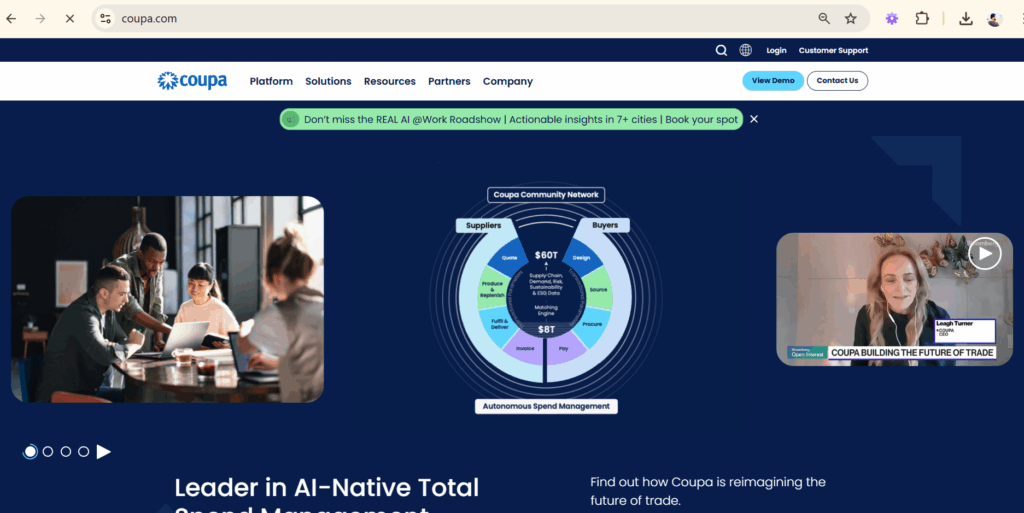The height and width of the screenshot is (513, 1024).
Task: Select fourth carousel slide dot
Action: 84,452
